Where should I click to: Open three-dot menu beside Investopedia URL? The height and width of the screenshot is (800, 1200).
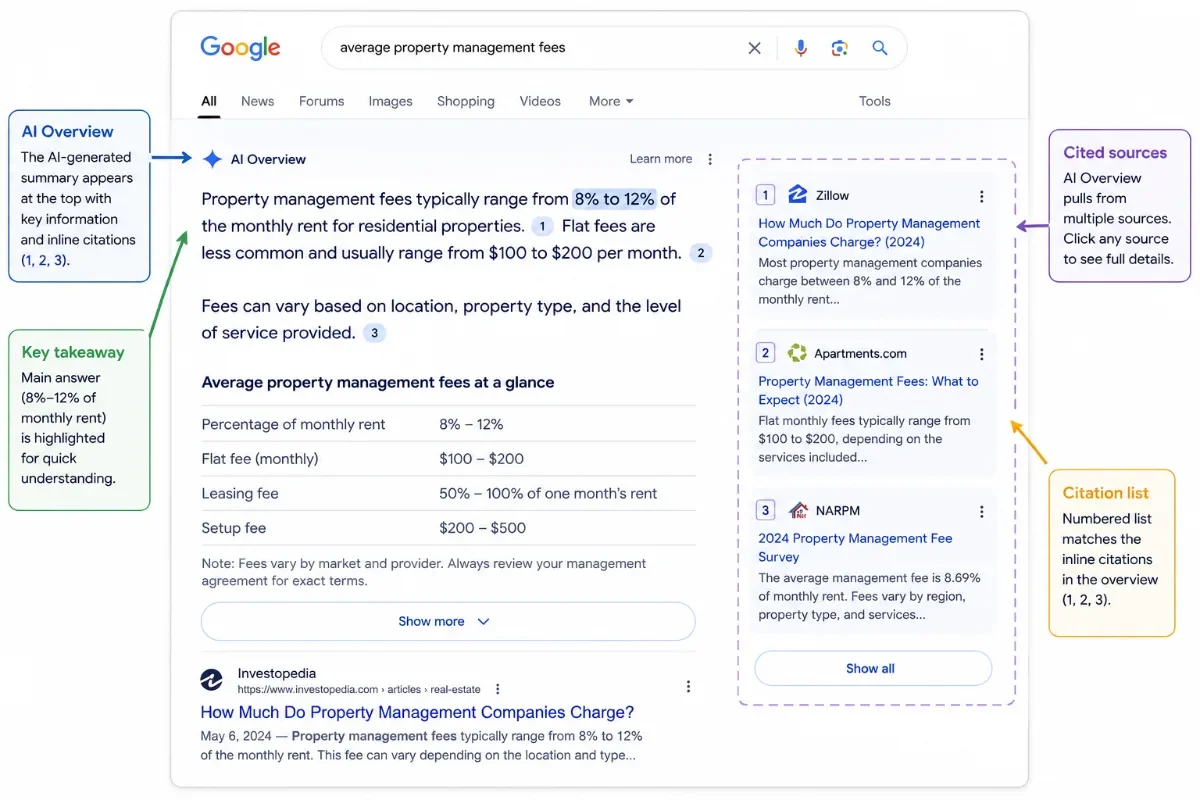tap(498, 689)
